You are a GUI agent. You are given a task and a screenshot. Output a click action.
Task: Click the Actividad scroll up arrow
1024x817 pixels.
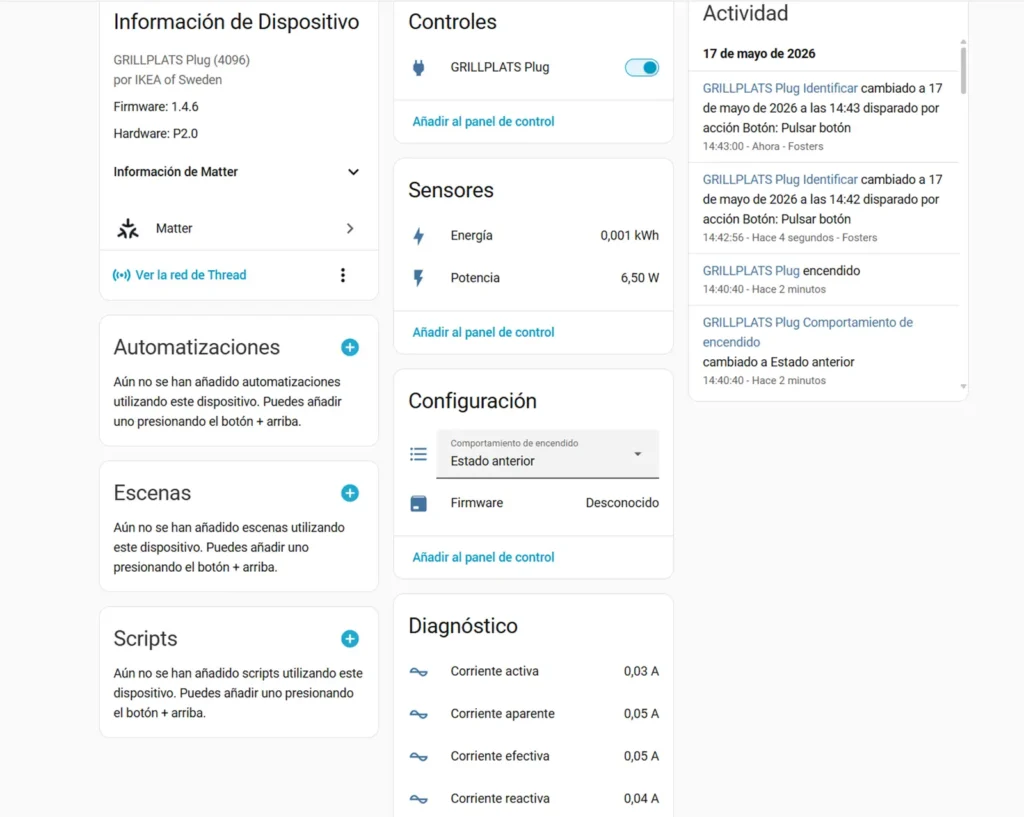click(963, 42)
